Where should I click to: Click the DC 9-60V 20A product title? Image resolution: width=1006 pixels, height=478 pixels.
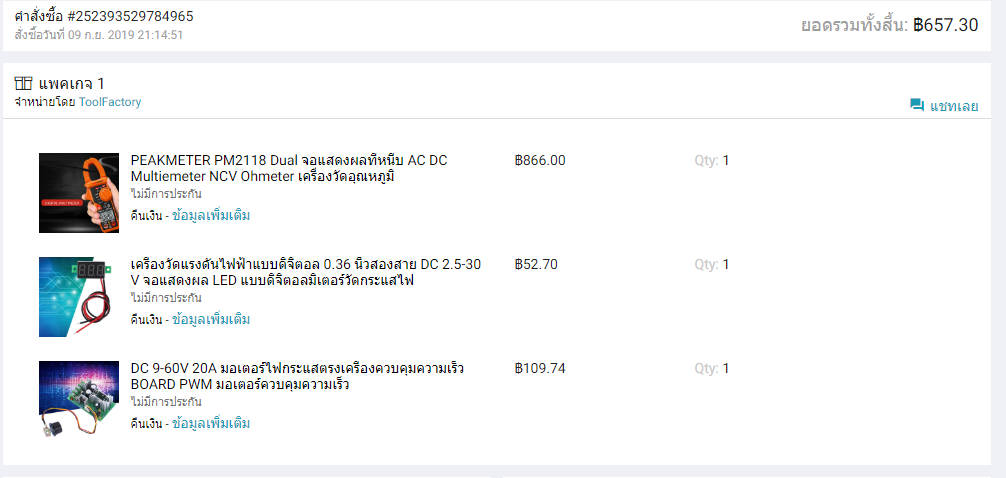point(297,376)
